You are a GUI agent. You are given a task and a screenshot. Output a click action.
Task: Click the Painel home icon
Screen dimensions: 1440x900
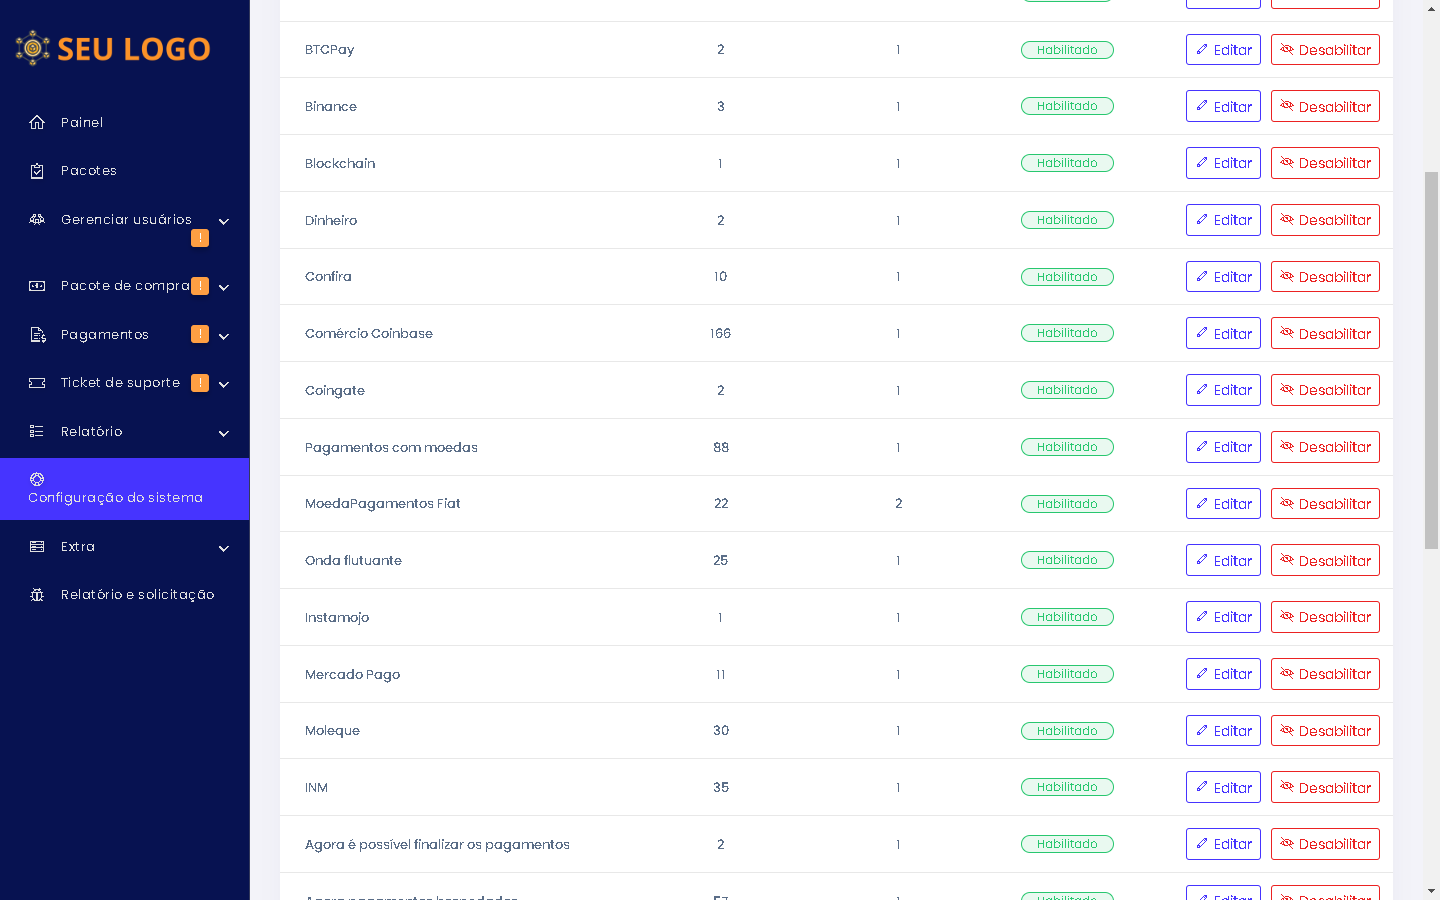coord(37,123)
